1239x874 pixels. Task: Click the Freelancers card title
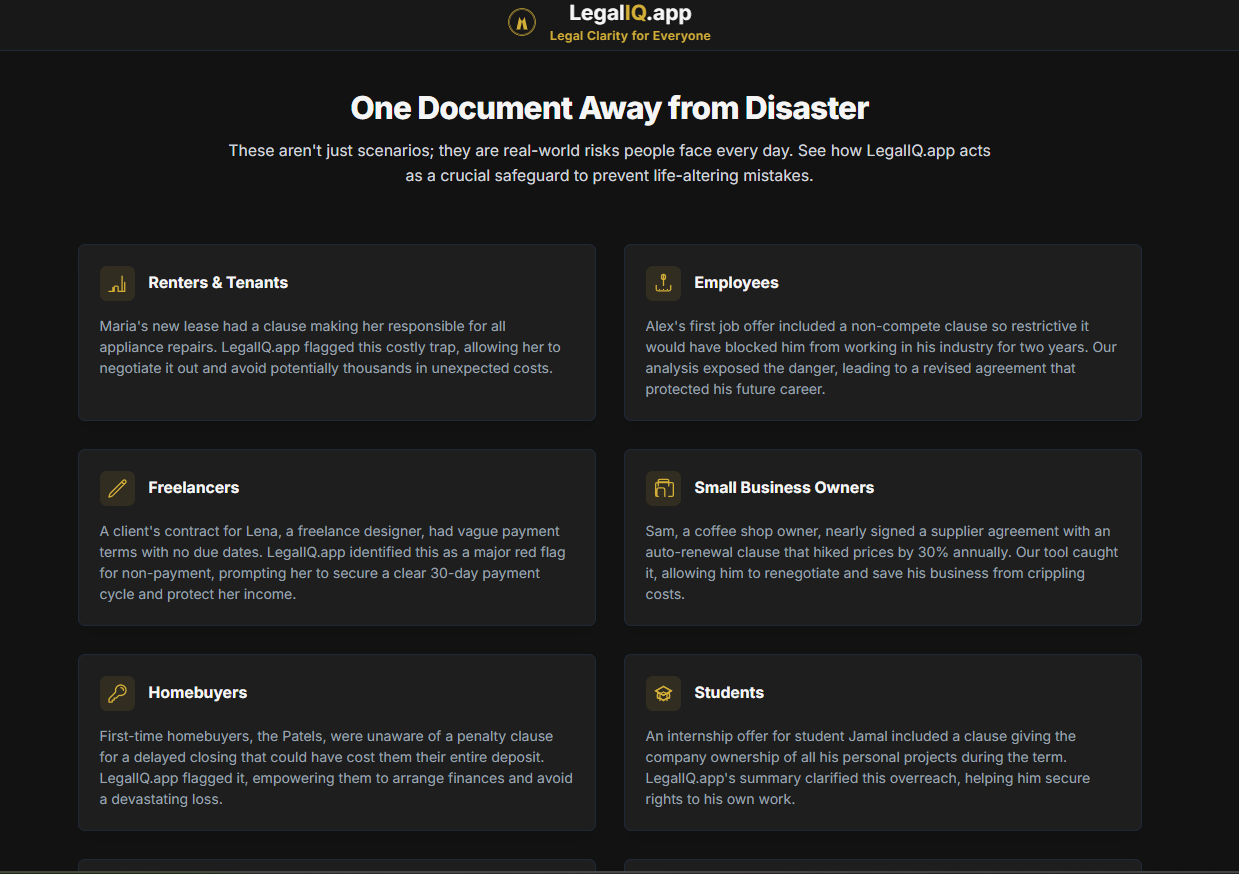coord(194,488)
